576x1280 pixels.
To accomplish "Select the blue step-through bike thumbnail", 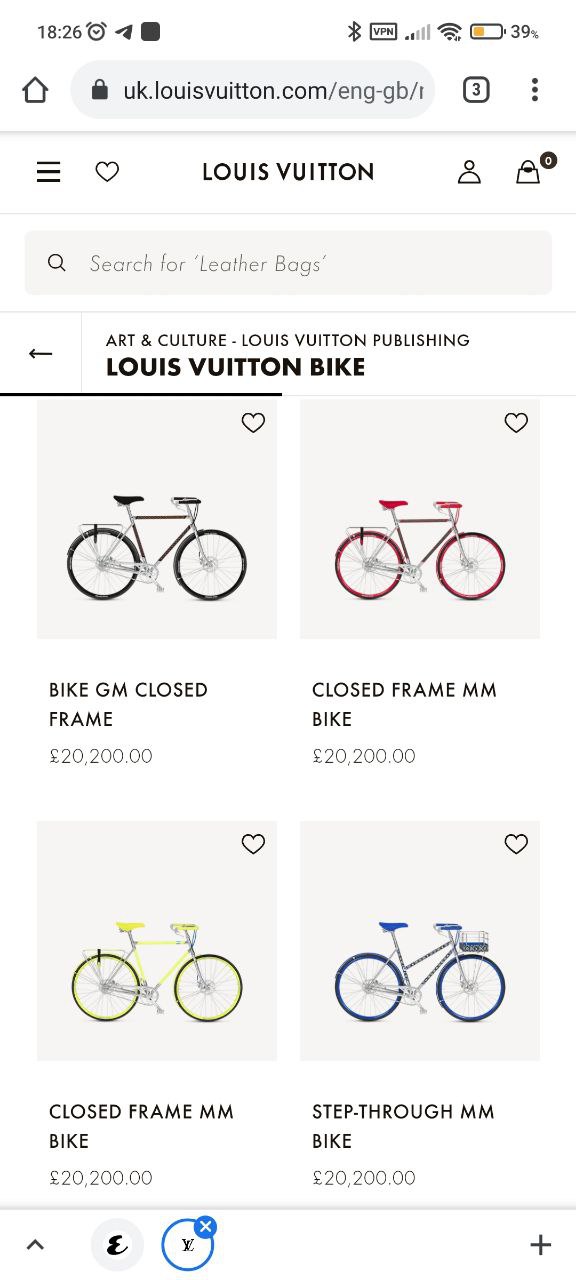I will click(420, 941).
